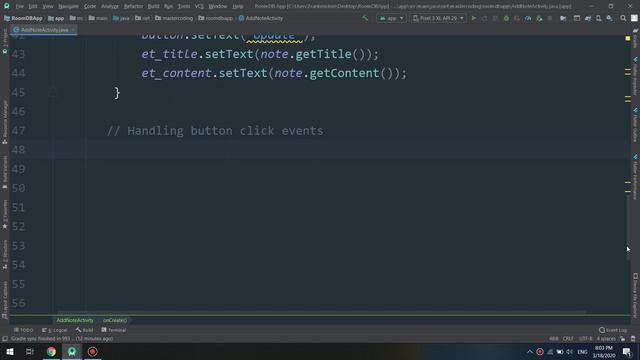This screenshot has height=360, width=640.
Task: Open the Event Log
Action: click(x=613, y=330)
